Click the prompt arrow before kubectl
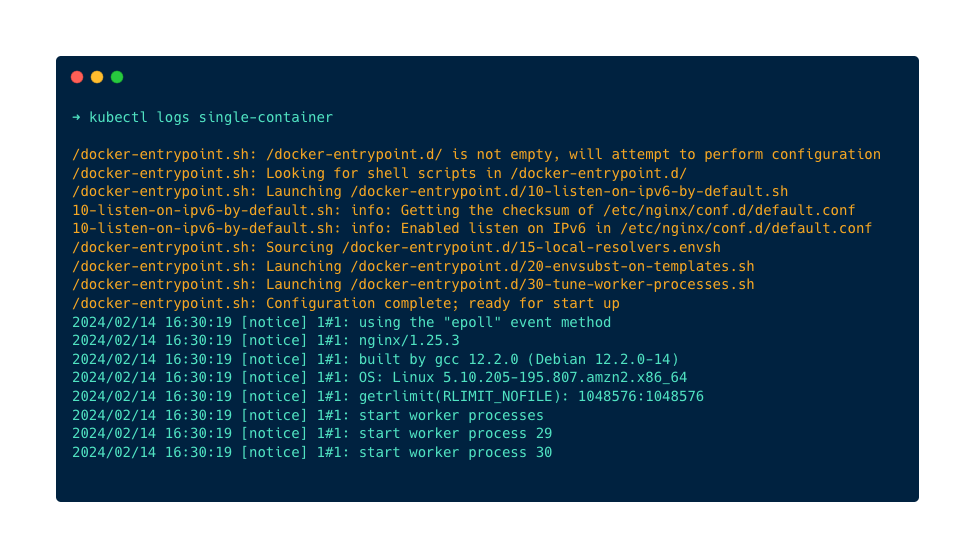This screenshot has height=558, width=975. [x=76, y=118]
